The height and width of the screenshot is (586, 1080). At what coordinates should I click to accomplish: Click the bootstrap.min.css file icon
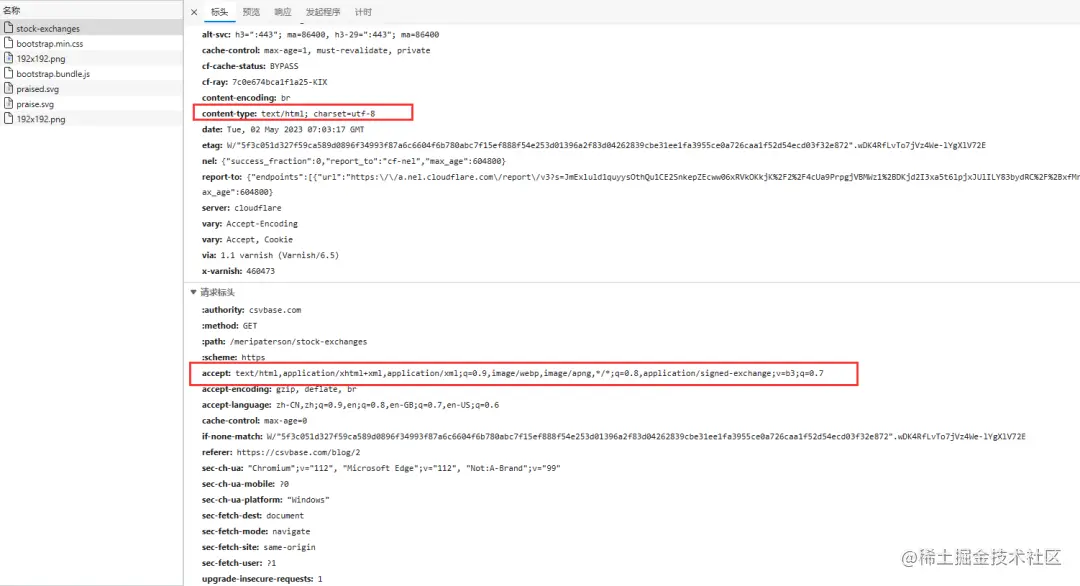coord(8,43)
